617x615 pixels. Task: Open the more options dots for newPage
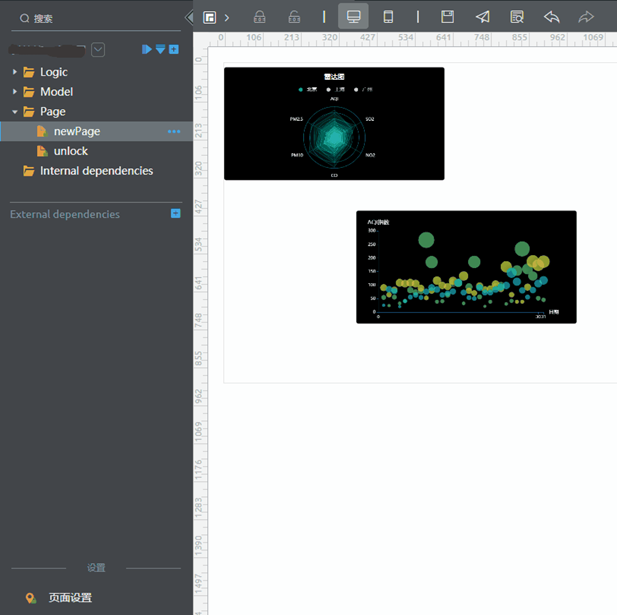(x=174, y=131)
